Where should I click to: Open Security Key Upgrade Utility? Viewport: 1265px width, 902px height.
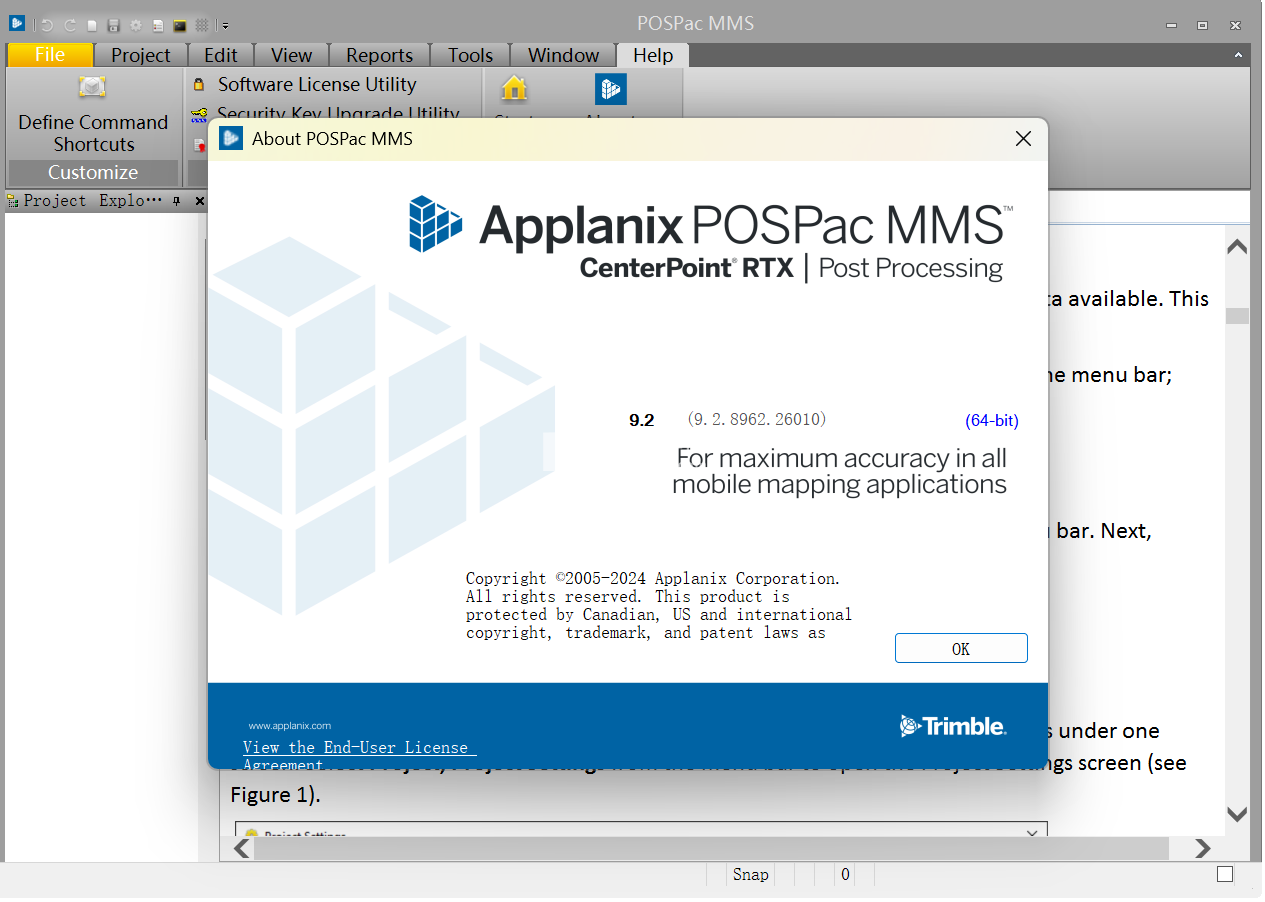tap(339, 114)
